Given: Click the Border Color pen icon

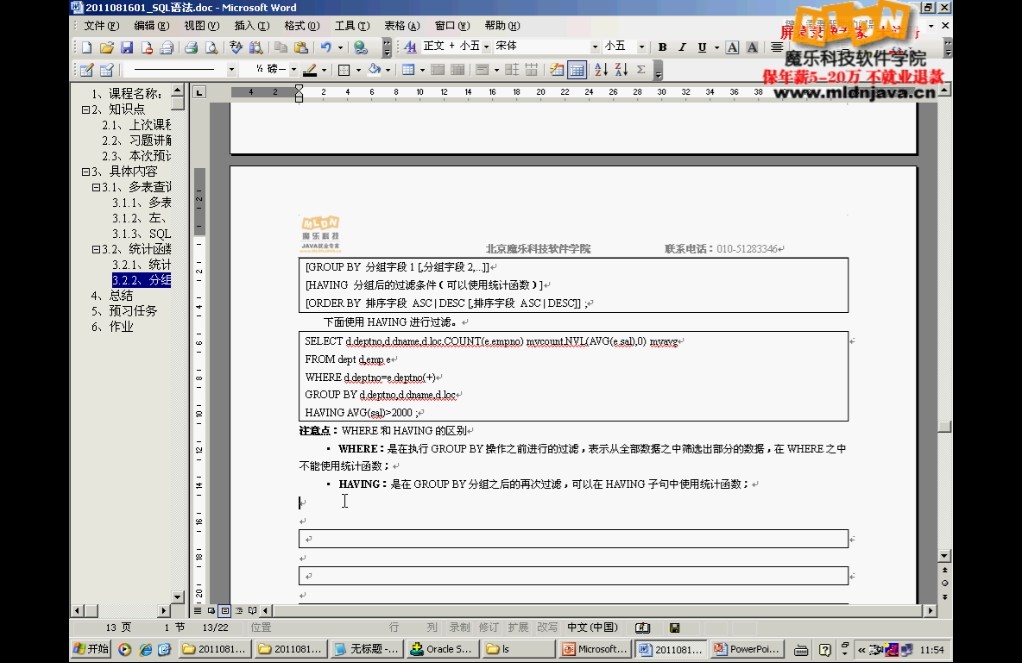Looking at the screenshot, I should pyautogui.click(x=310, y=70).
